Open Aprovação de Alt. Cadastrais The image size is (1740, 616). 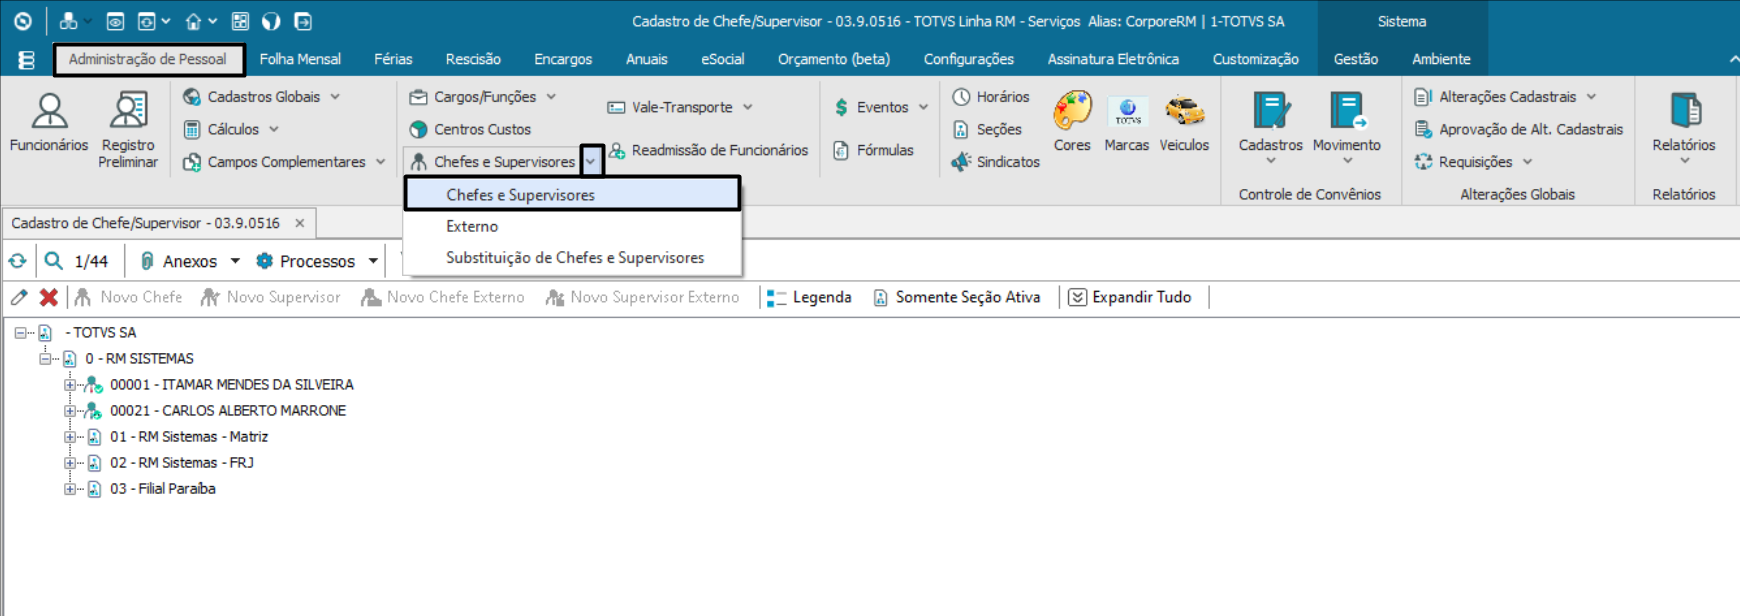[x=1518, y=129]
